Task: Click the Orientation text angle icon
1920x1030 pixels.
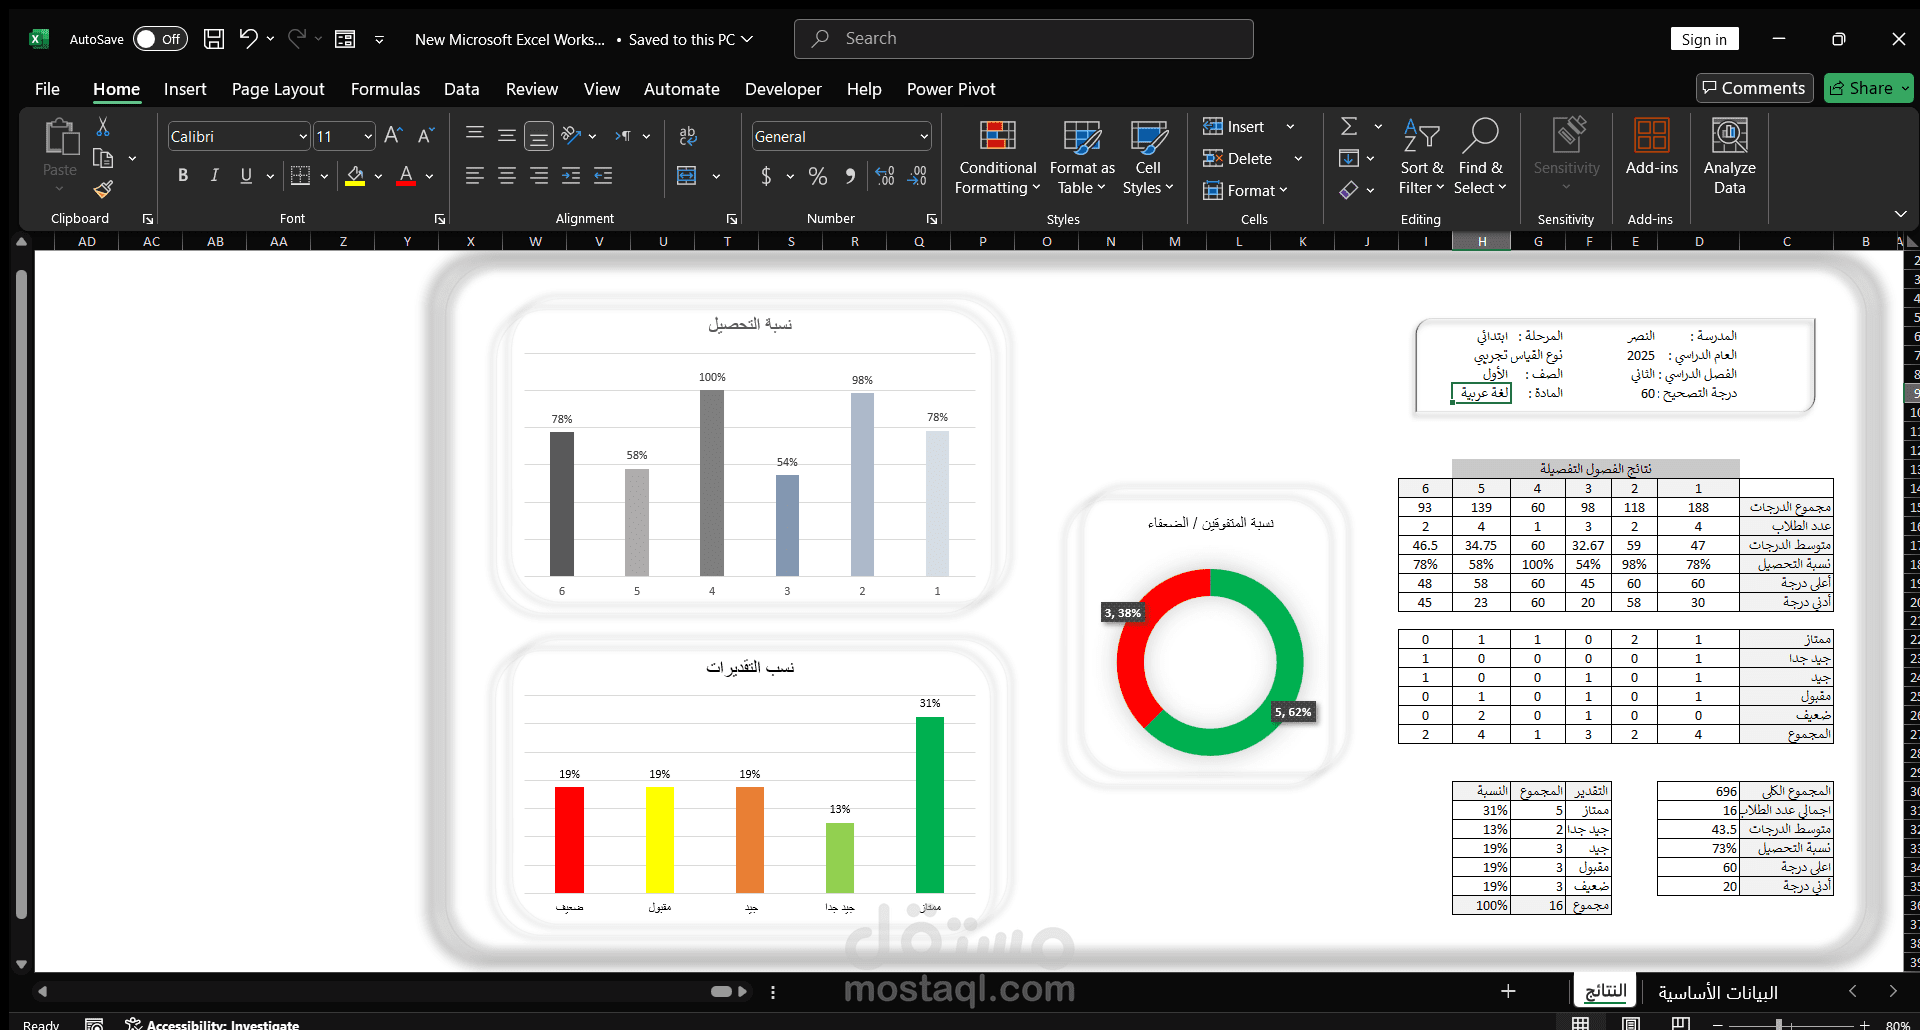Action: (571, 135)
